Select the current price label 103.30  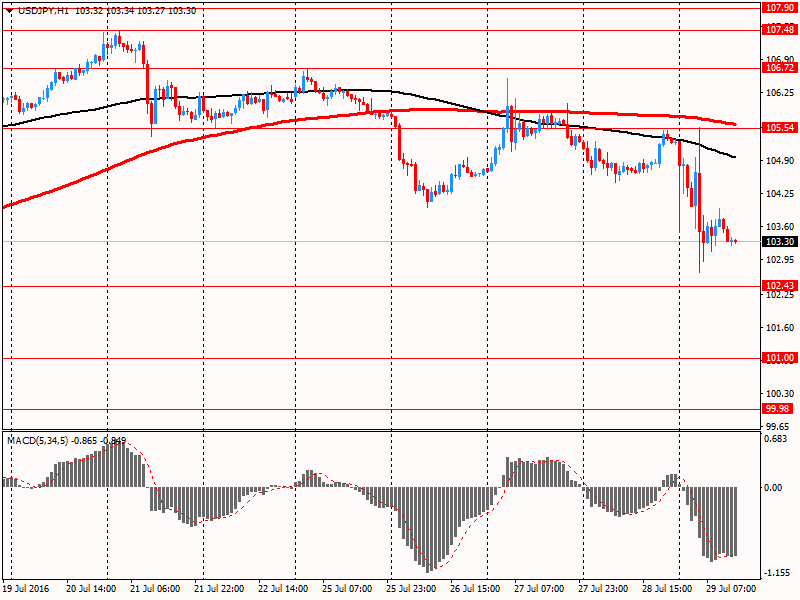click(780, 241)
